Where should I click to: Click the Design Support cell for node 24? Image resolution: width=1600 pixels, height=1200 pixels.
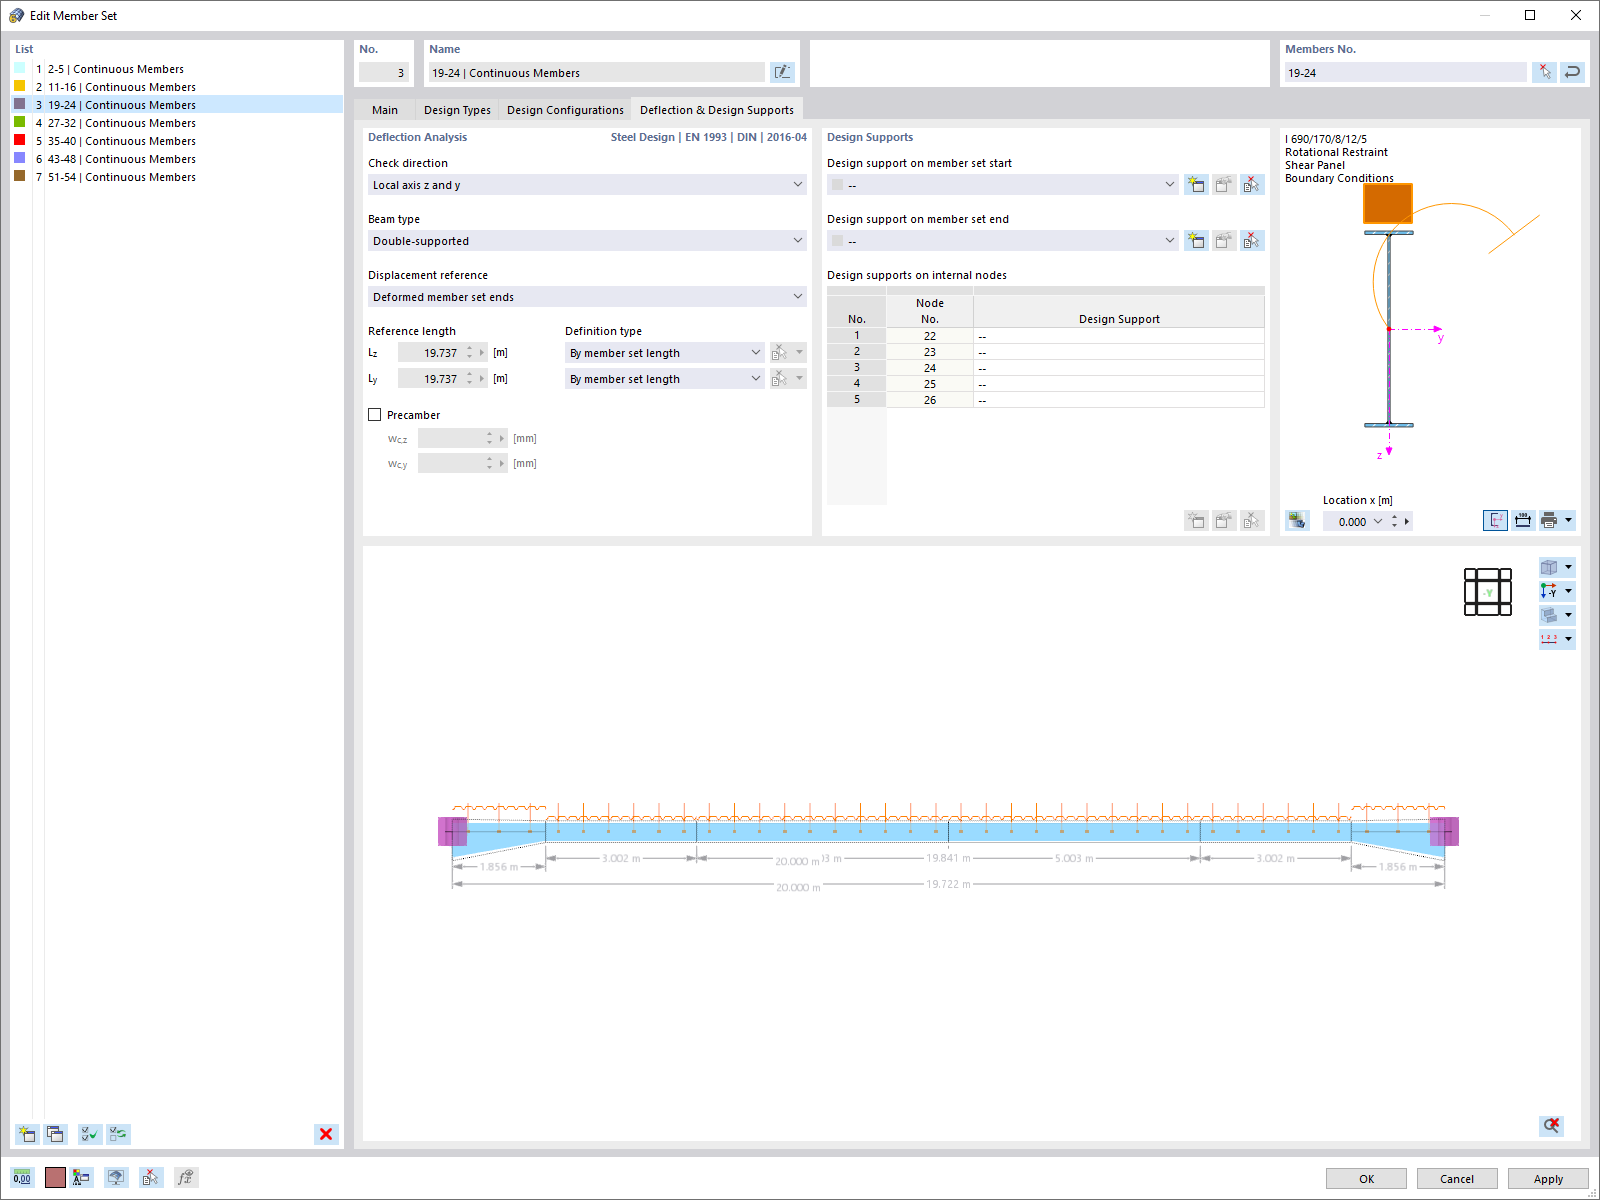pos(1119,368)
